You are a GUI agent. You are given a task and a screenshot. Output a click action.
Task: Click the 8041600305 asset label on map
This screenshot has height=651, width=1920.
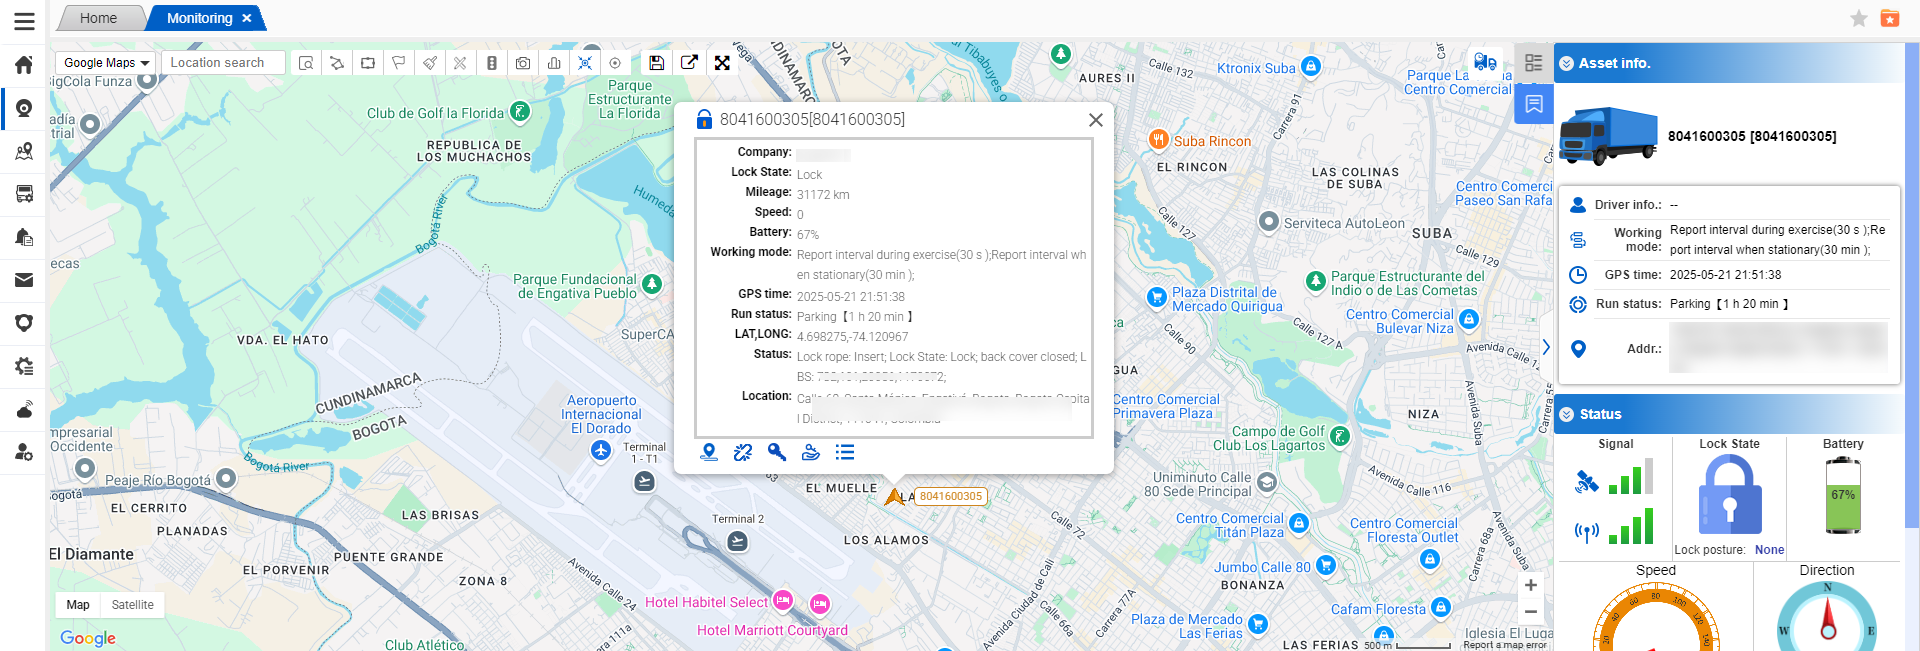coord(951,496)
